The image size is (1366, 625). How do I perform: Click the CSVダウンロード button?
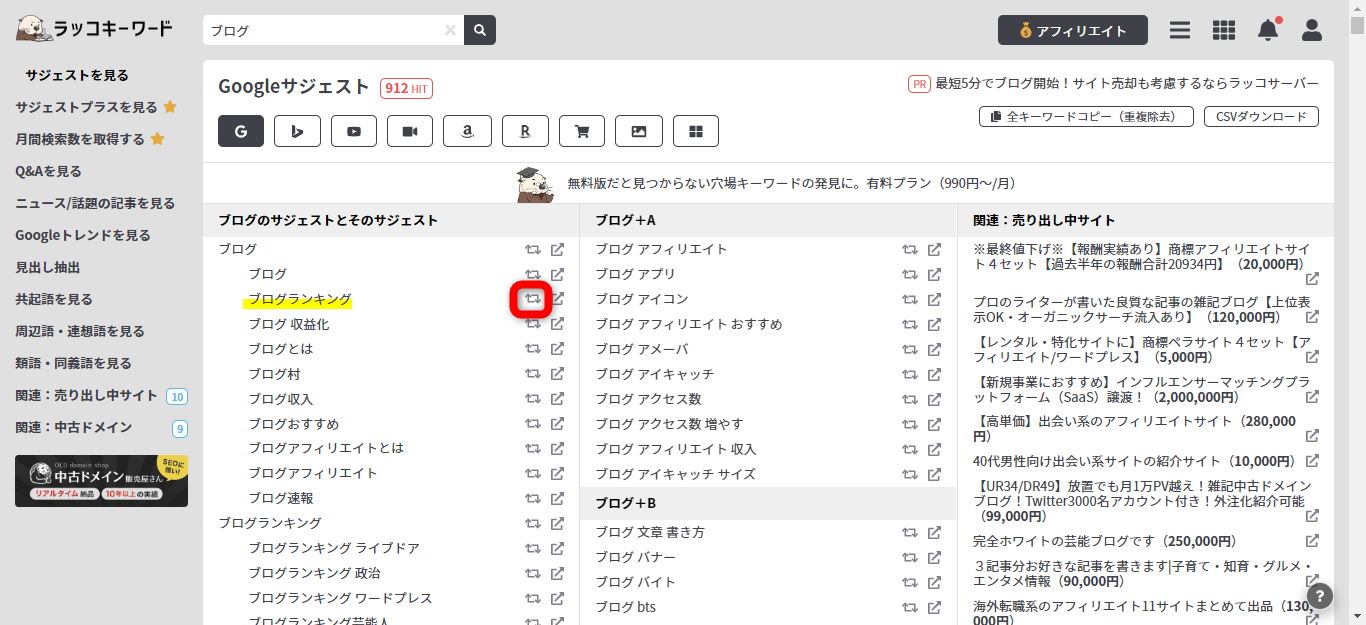tap(1261, 117)
